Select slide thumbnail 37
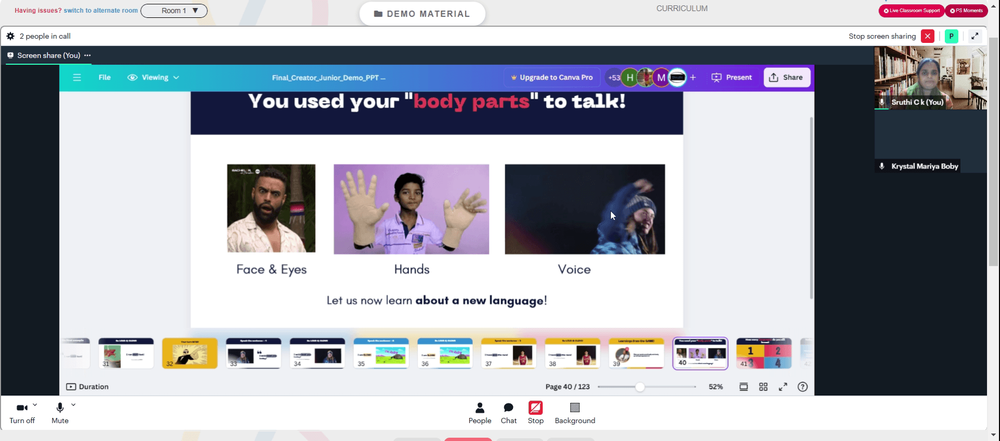This screenshot has width=1000, height=441. (x=508, y=354)
